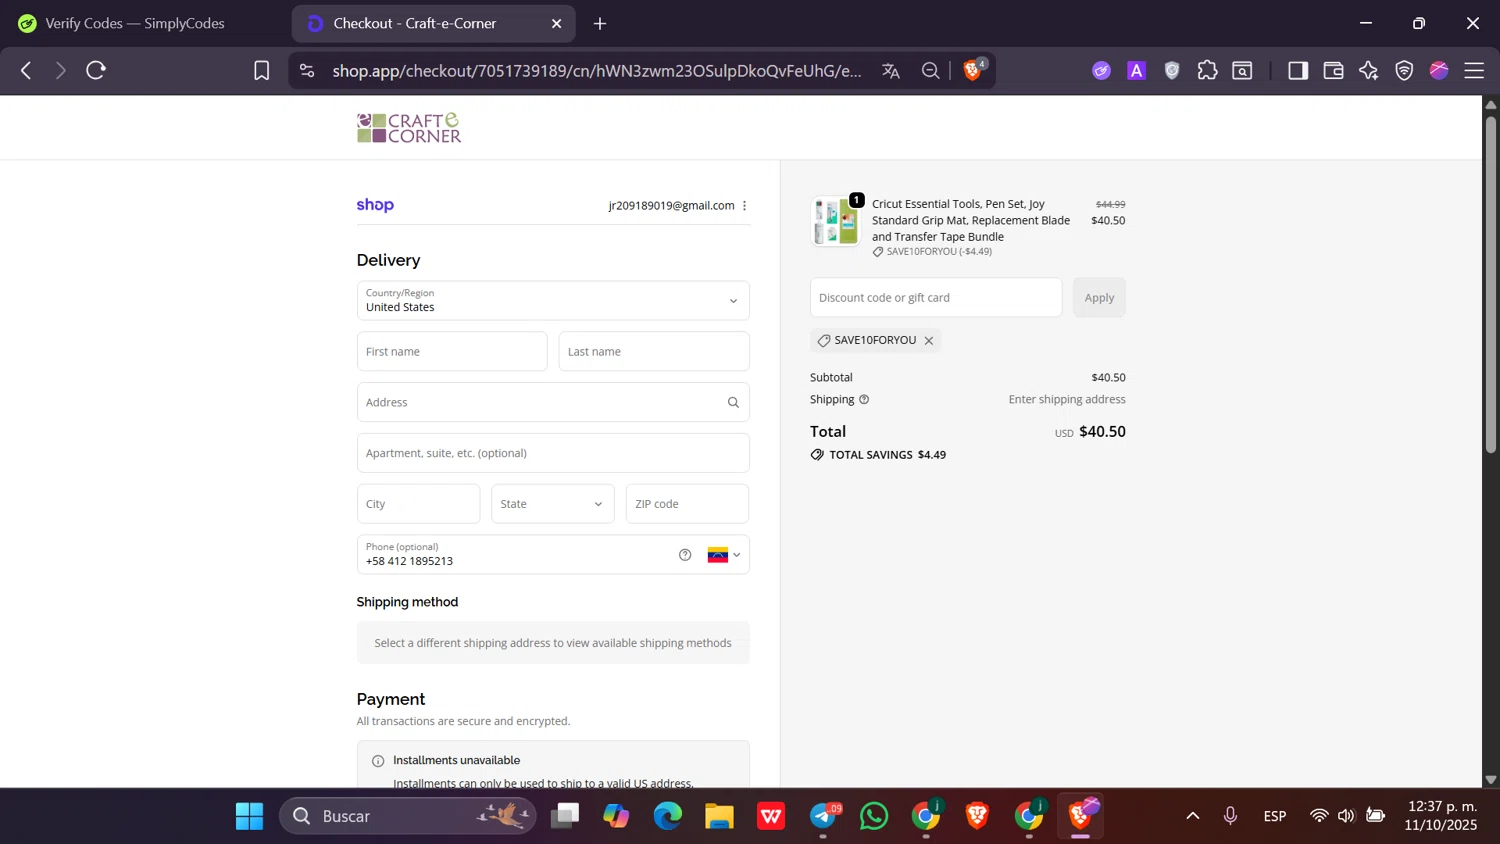
Task: Open WPS Office from taskbar
Action: [x=771, y=816]
